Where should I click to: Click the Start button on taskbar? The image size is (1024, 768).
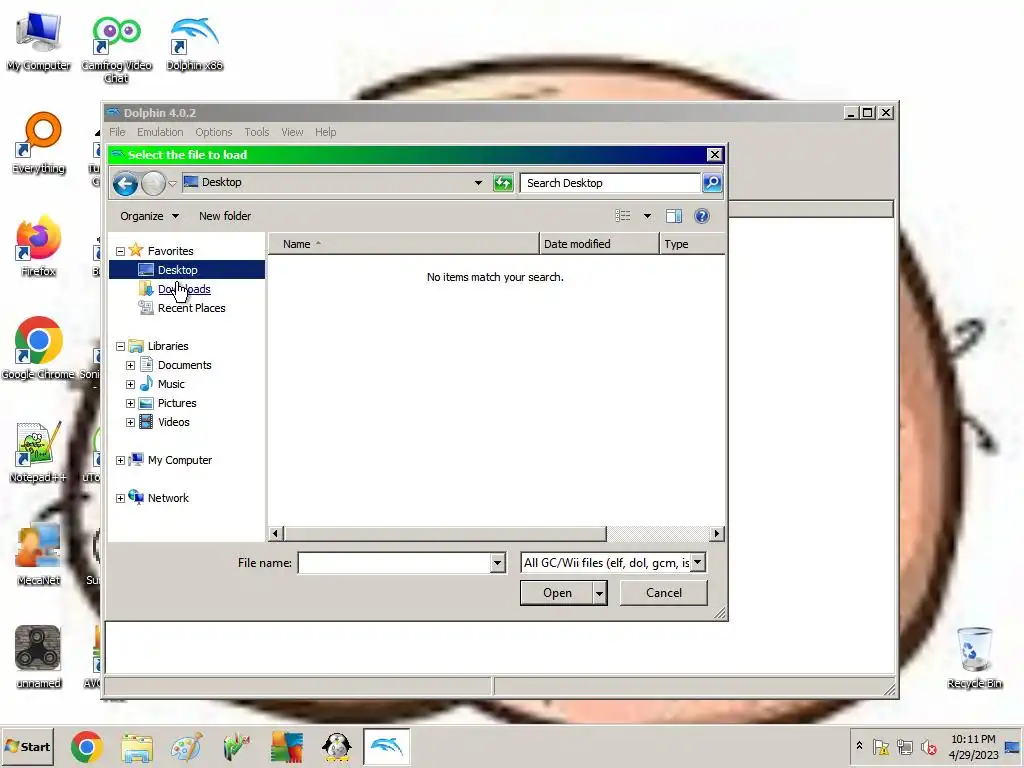[27, 746]
